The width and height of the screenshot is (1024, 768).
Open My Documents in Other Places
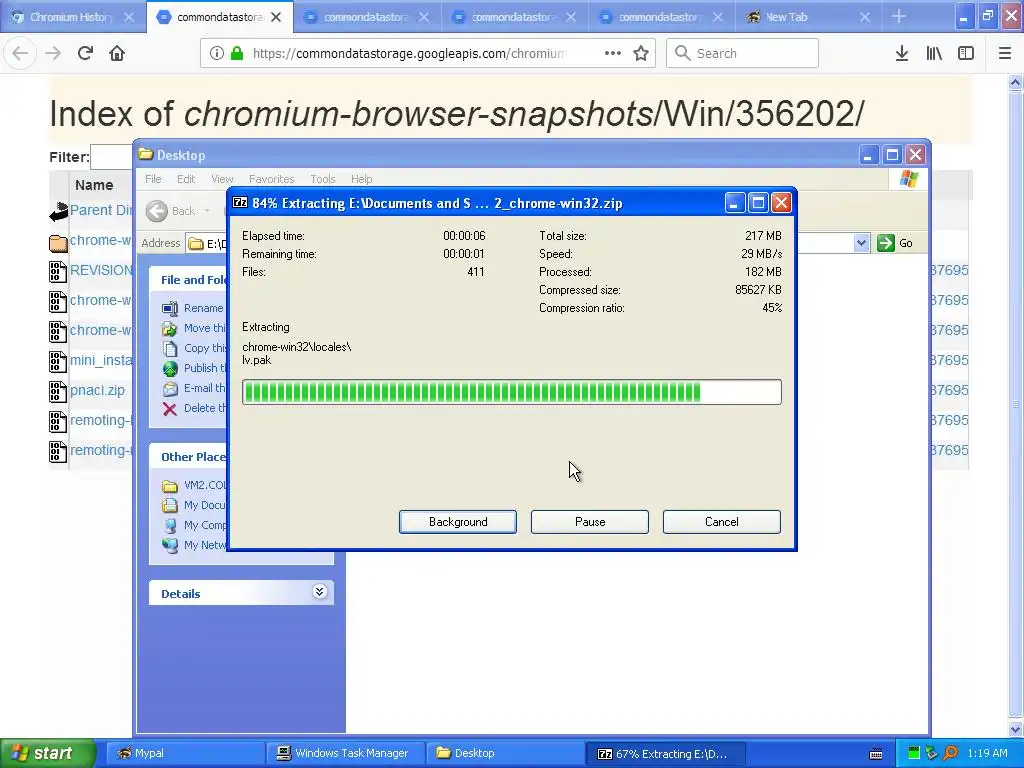[x=204, y=505]
